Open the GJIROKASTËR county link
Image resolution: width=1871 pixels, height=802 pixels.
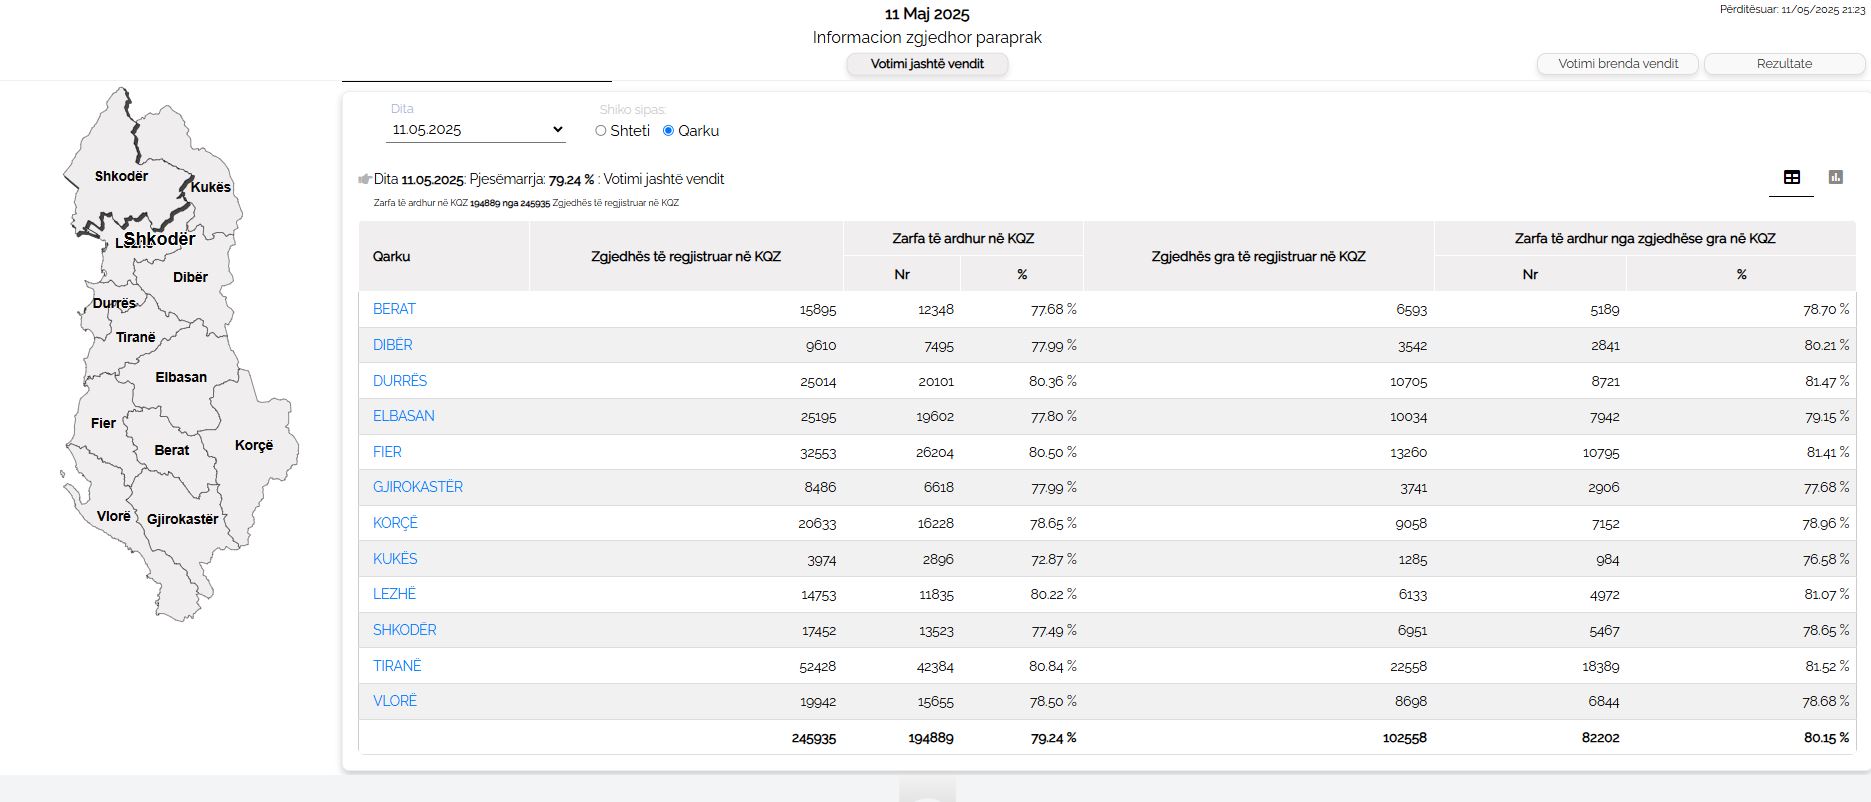coord(418,487)
